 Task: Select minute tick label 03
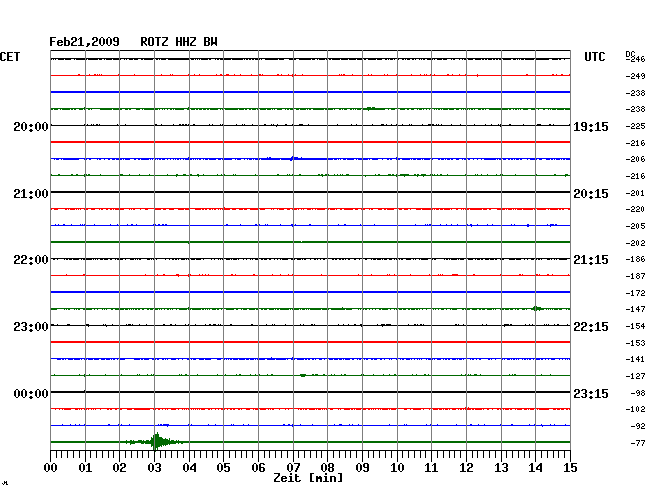click(154, 468)
